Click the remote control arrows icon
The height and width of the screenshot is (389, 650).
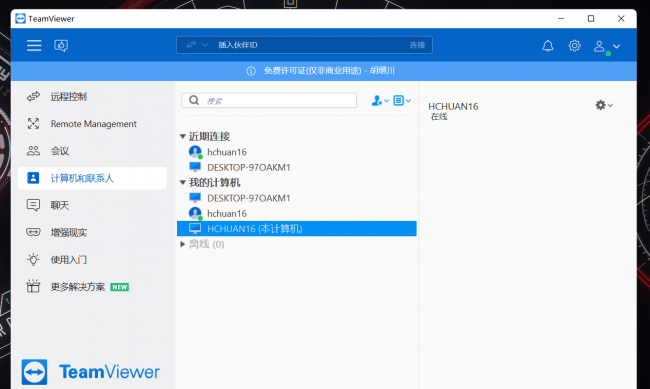pyautogui.click(x=33, y=97)
